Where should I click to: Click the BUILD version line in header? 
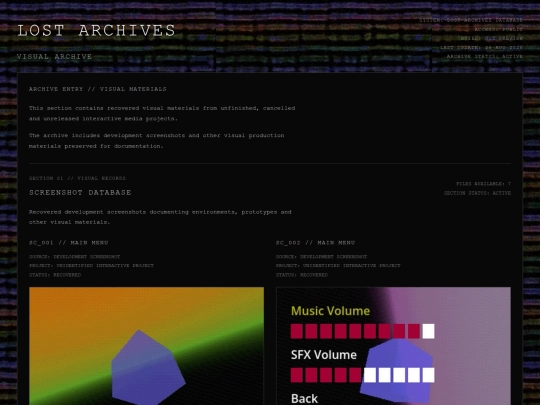[x=492, y=38]
